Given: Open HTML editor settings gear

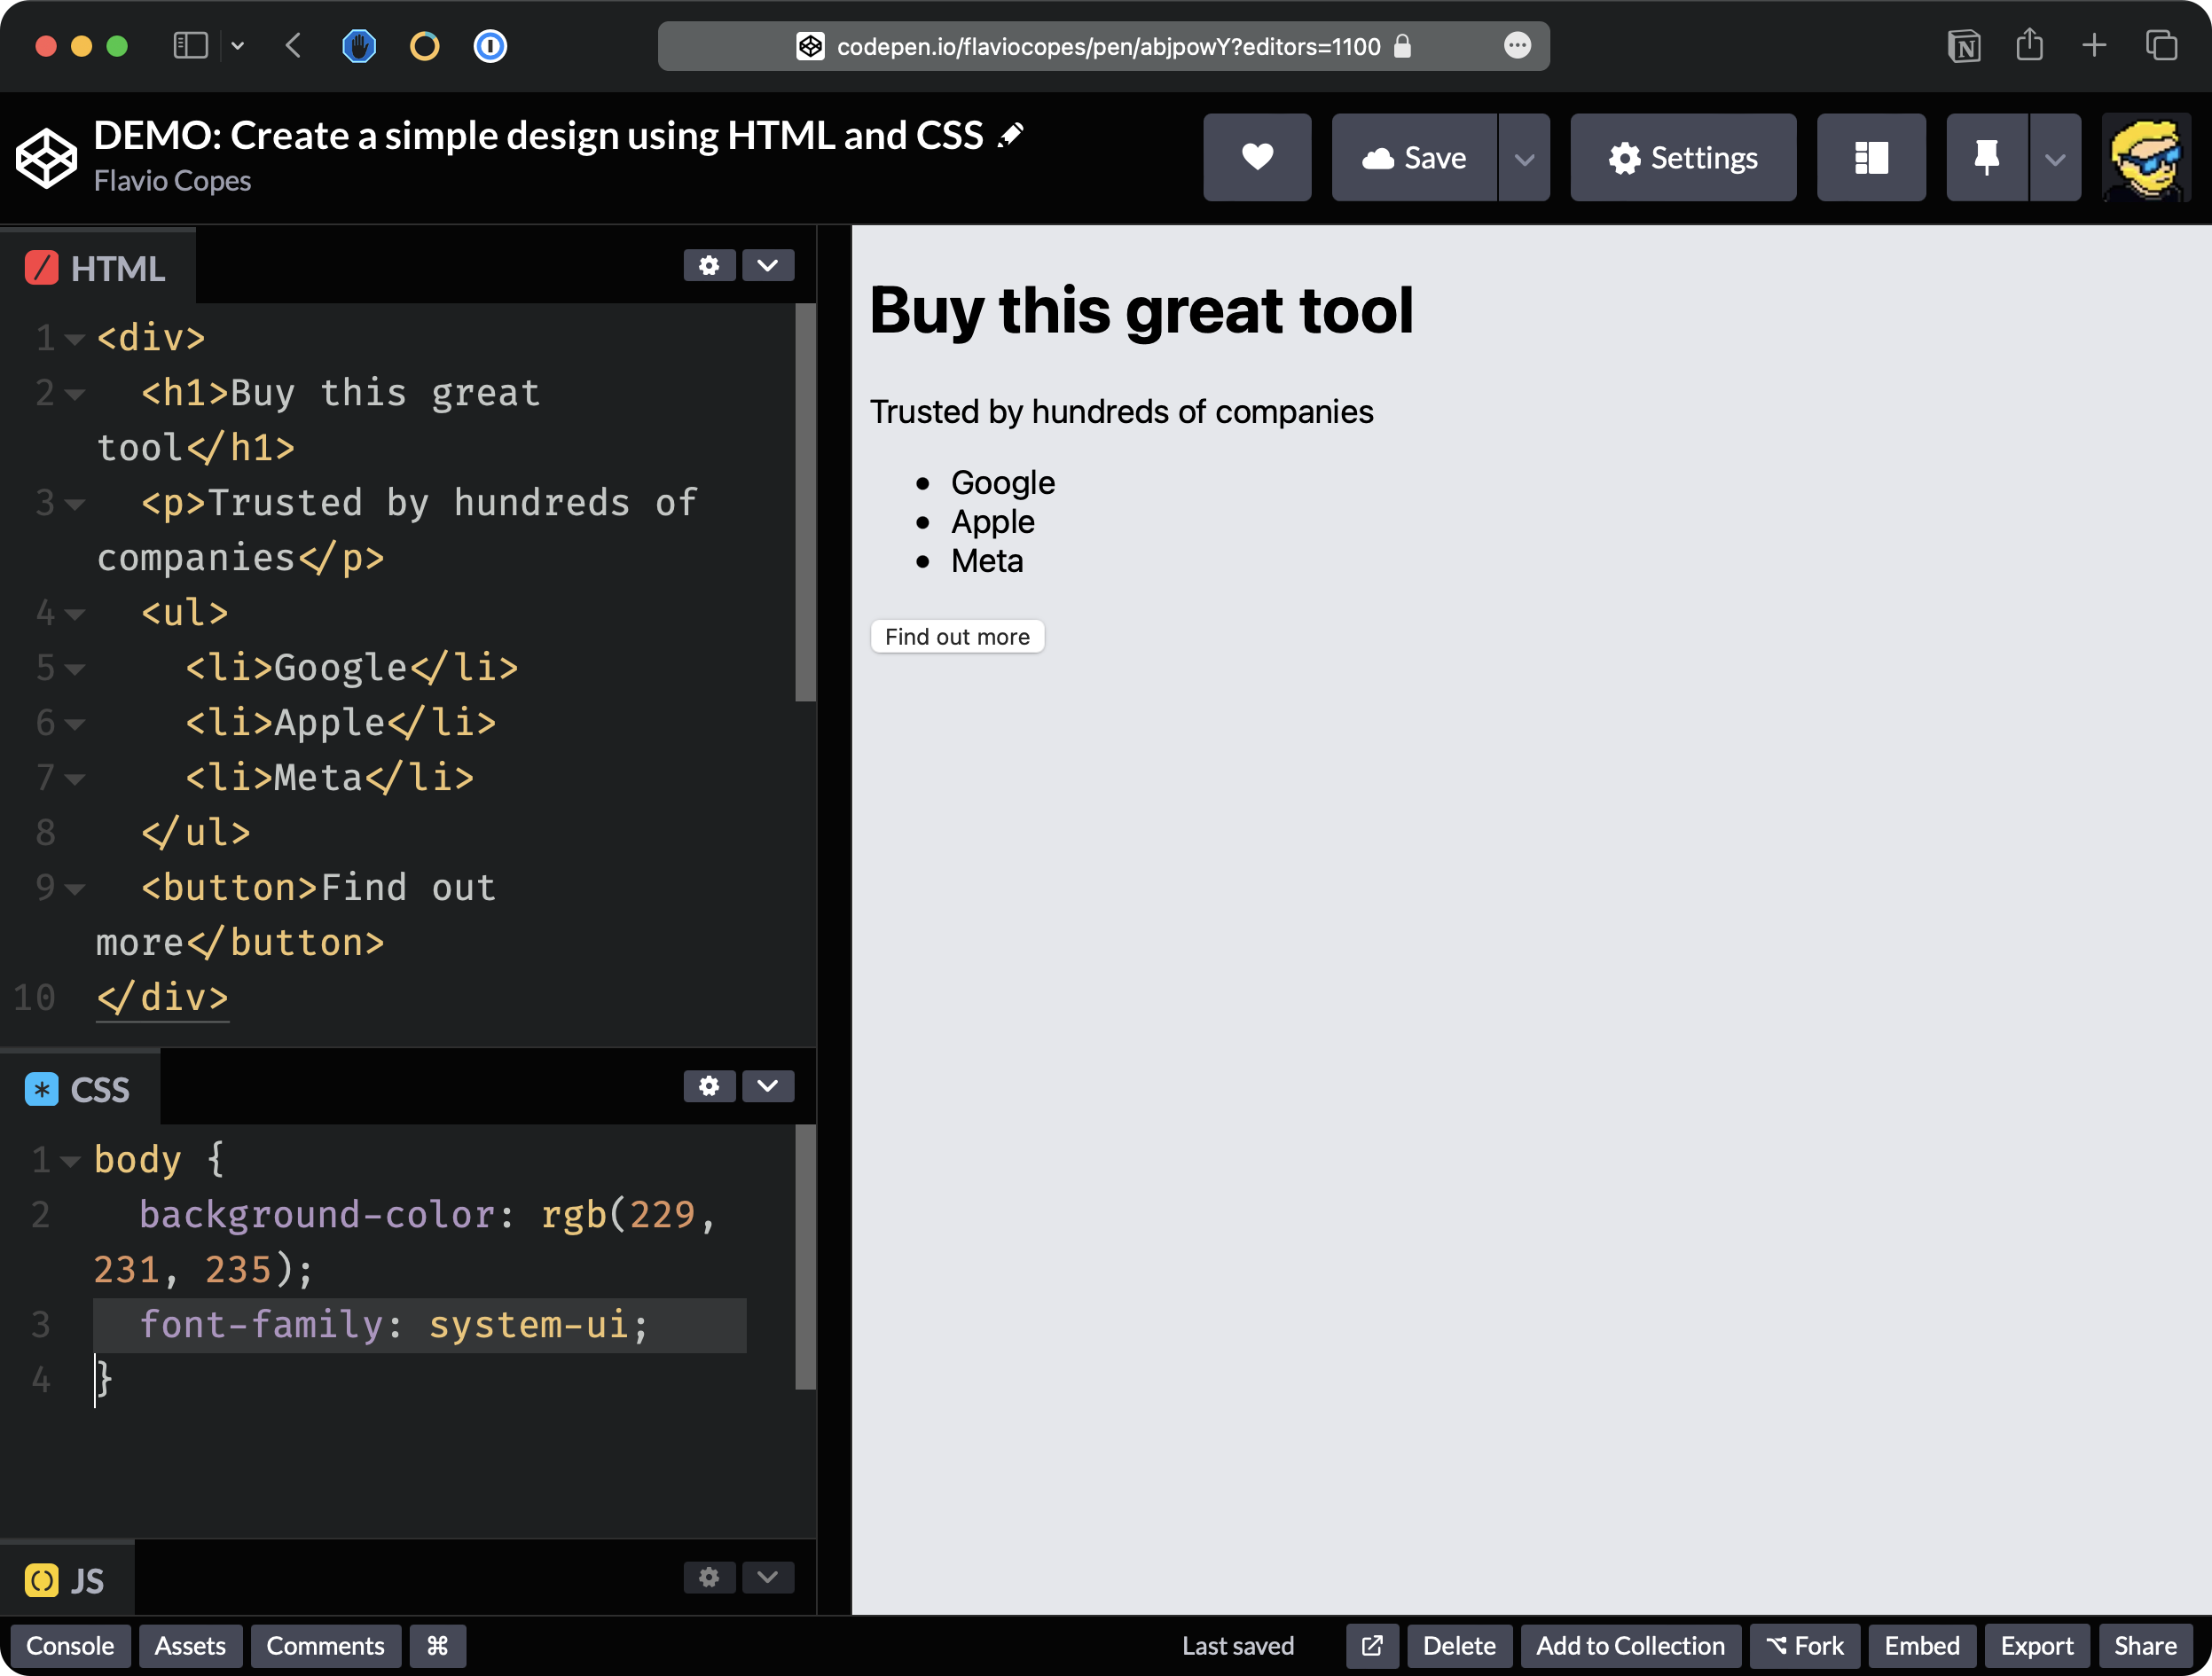Looking at the screenshot, I should click(709, 265).
